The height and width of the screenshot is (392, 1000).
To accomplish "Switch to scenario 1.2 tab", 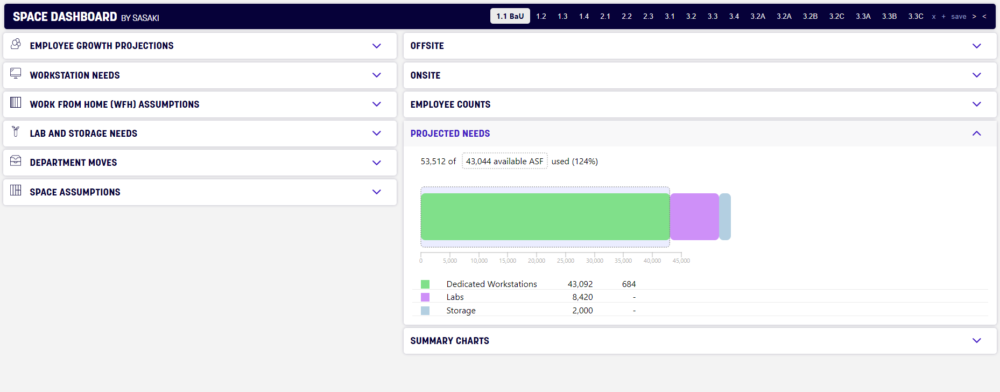I will point(541,17).
